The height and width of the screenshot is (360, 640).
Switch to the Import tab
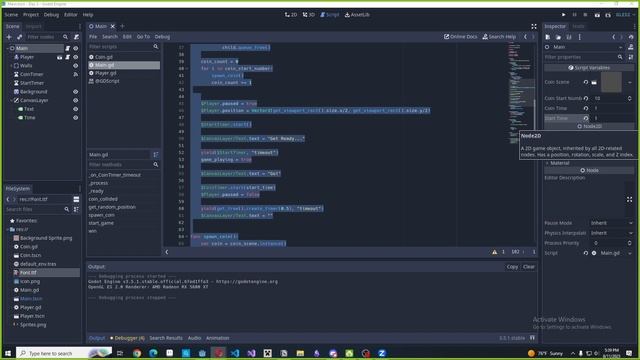33,27
